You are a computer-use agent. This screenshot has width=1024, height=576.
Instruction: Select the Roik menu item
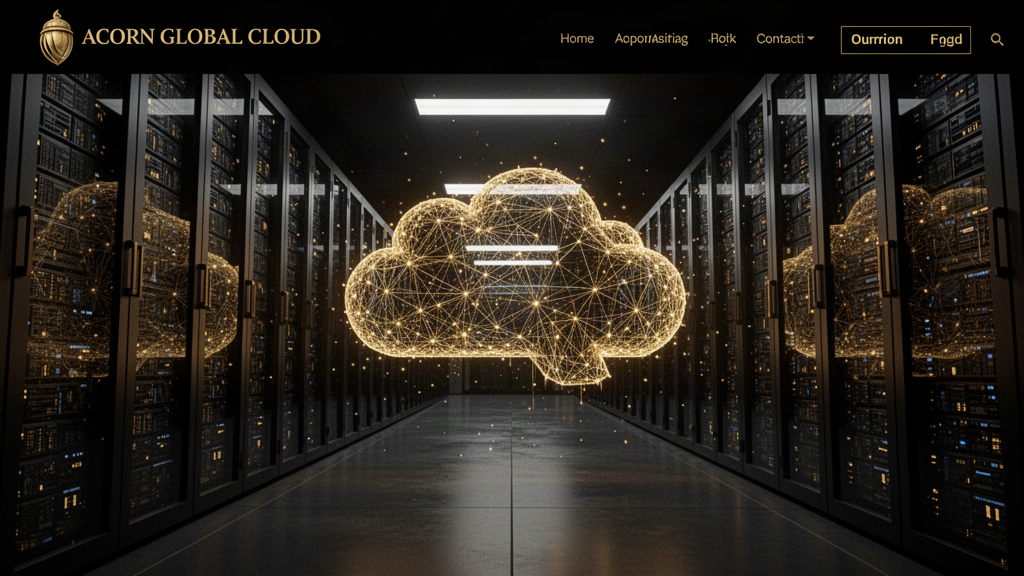(x=722, y=39)
